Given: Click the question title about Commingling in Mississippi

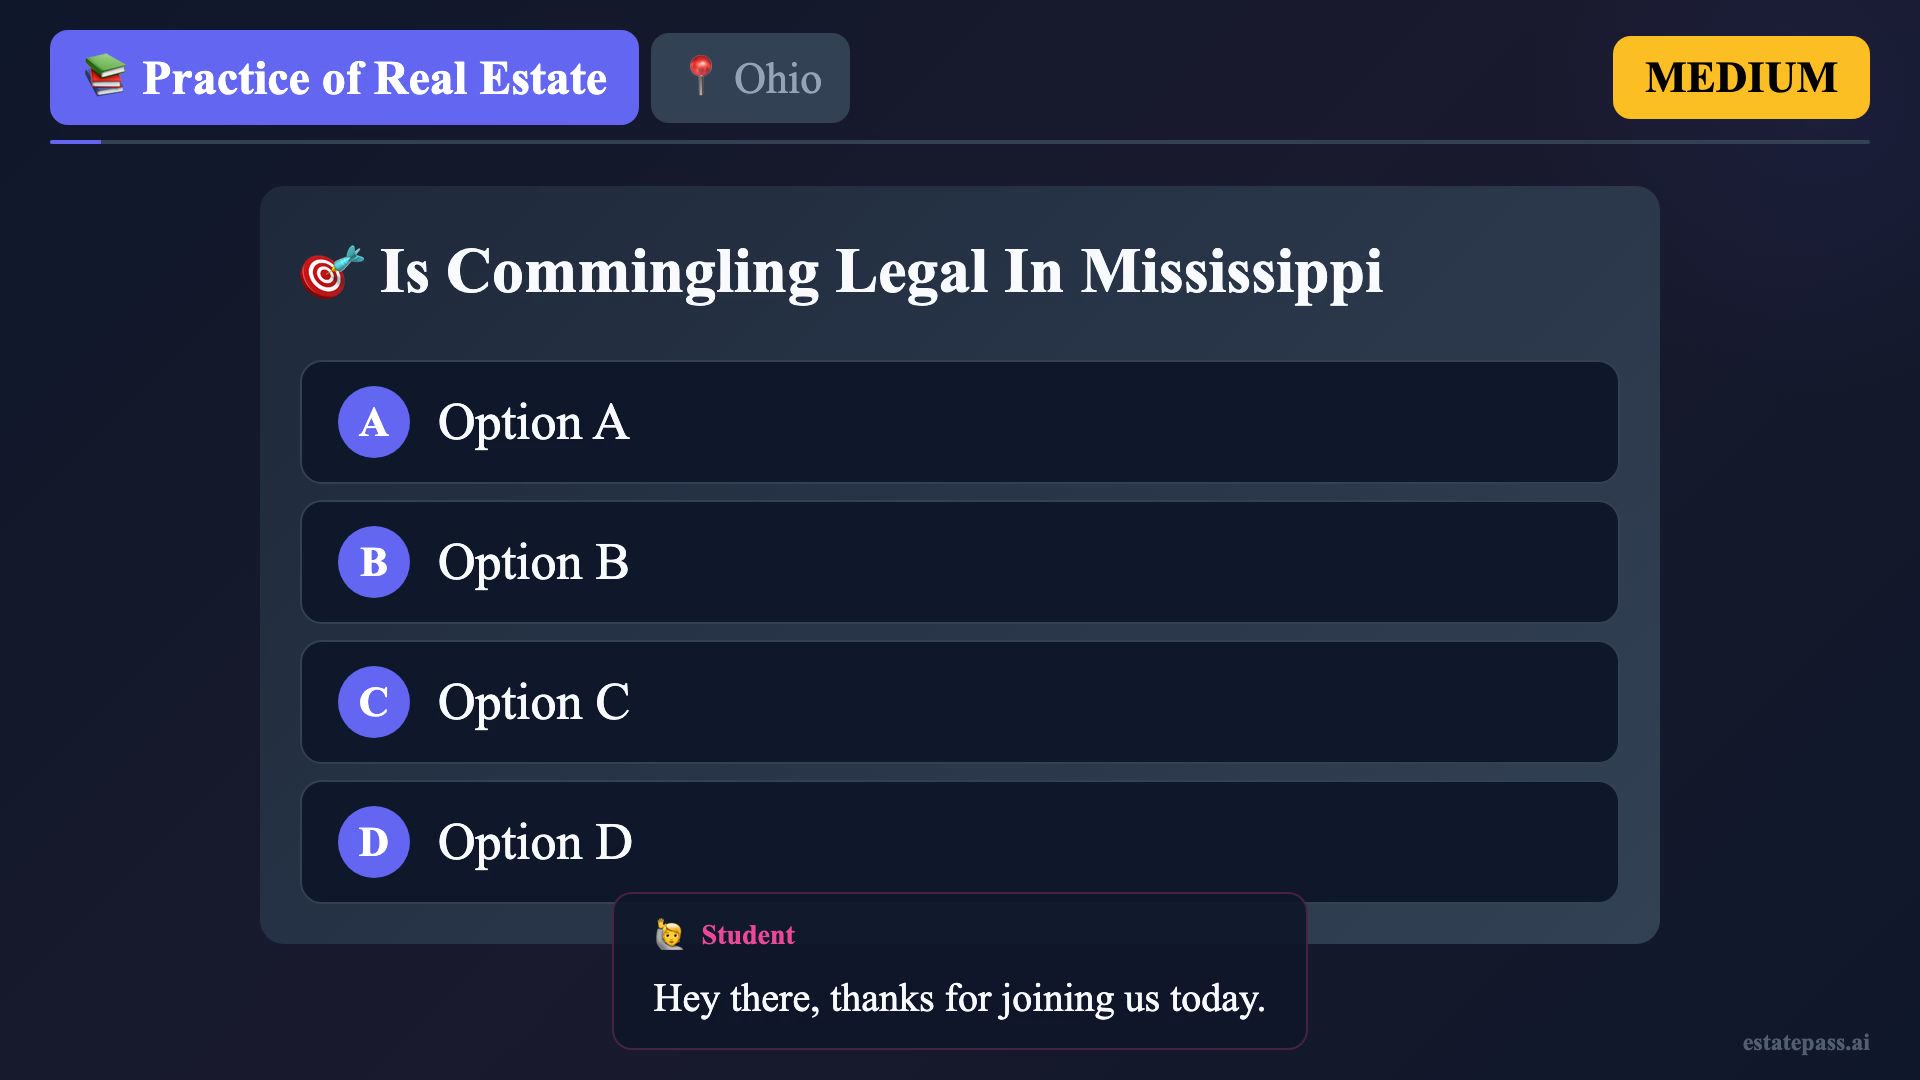Looking at the screenshot, I should [880, 271].
